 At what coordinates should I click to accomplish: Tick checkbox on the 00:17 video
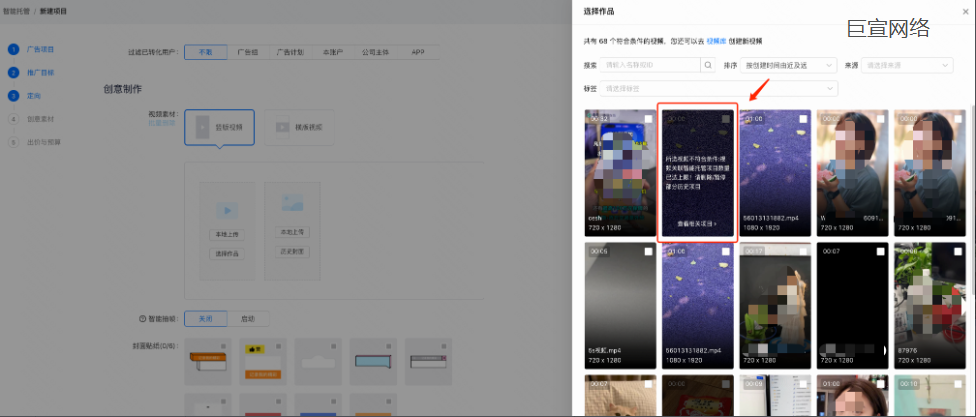[x=804, y=251]
